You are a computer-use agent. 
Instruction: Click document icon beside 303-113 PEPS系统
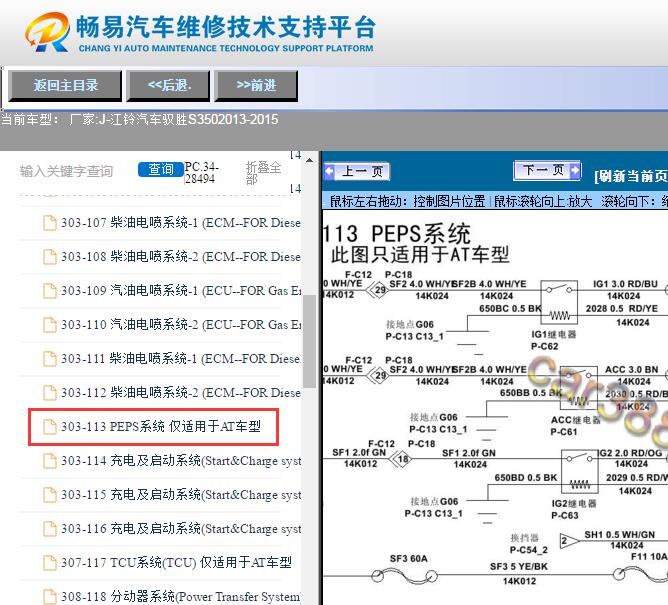(x=50, y=426)
